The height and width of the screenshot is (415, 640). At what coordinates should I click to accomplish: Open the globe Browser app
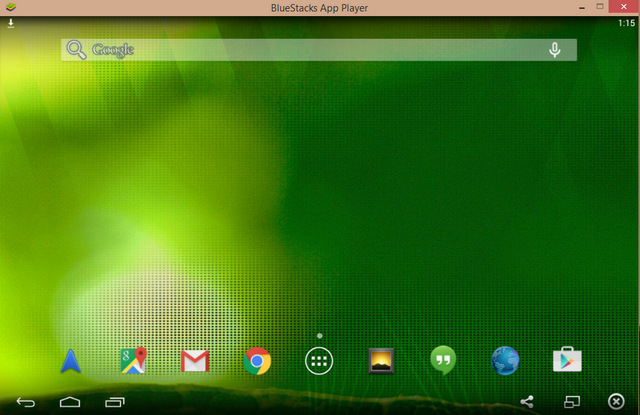coord(505,361)
